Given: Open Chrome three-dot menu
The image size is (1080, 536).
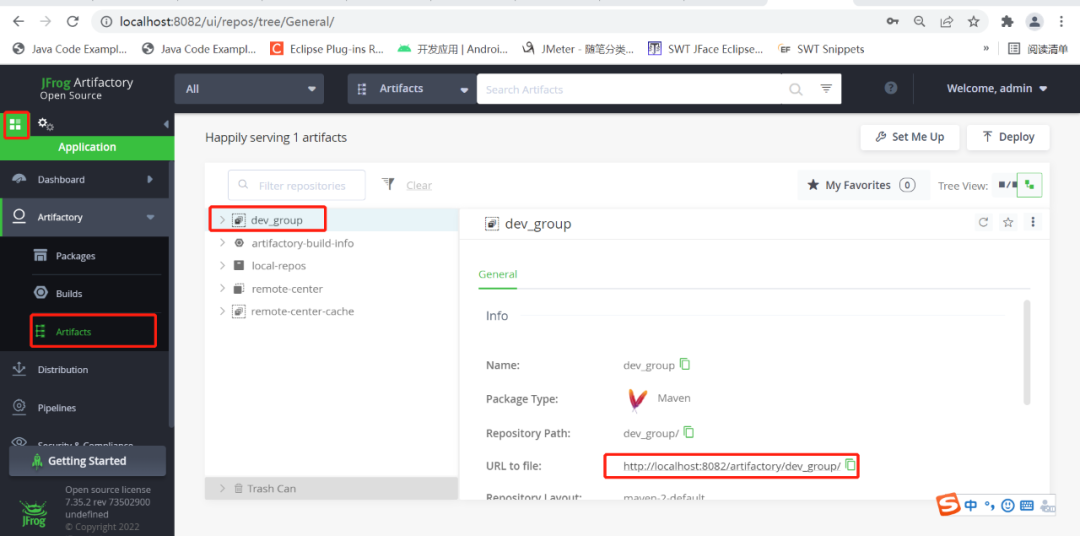Looking at the screenshot, I should pos(1061,21).
